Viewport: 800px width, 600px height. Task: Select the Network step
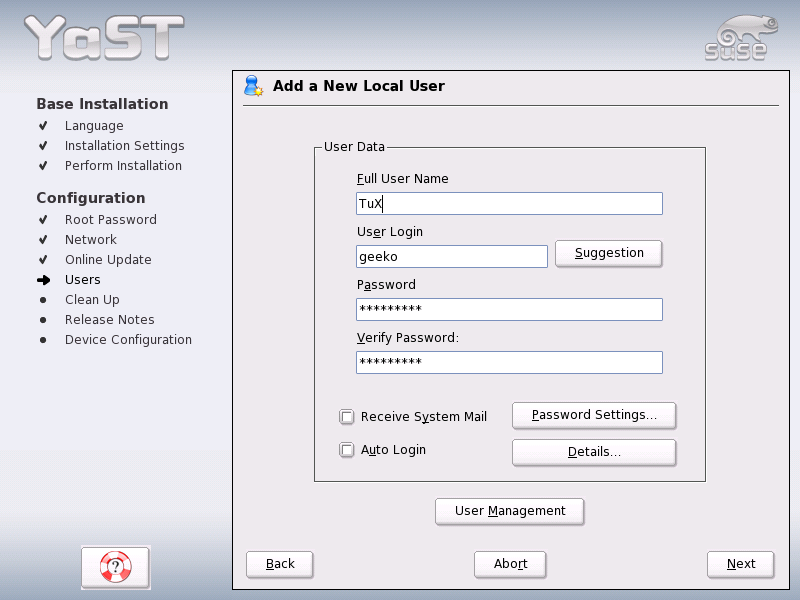click(91, 240)
